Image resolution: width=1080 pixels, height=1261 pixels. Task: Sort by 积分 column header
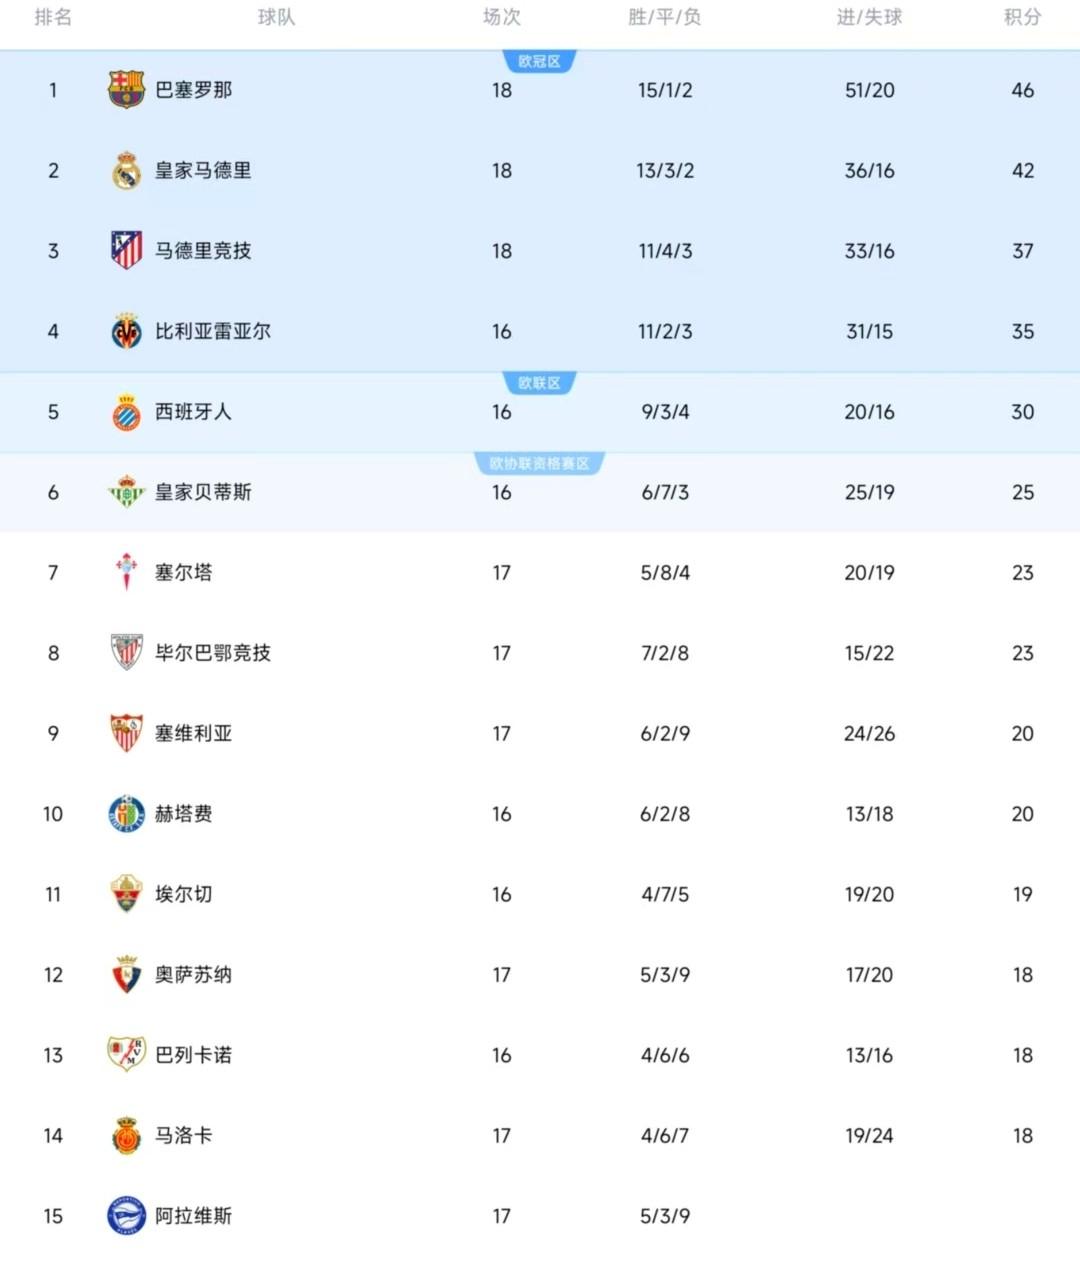click(1022, 17)
